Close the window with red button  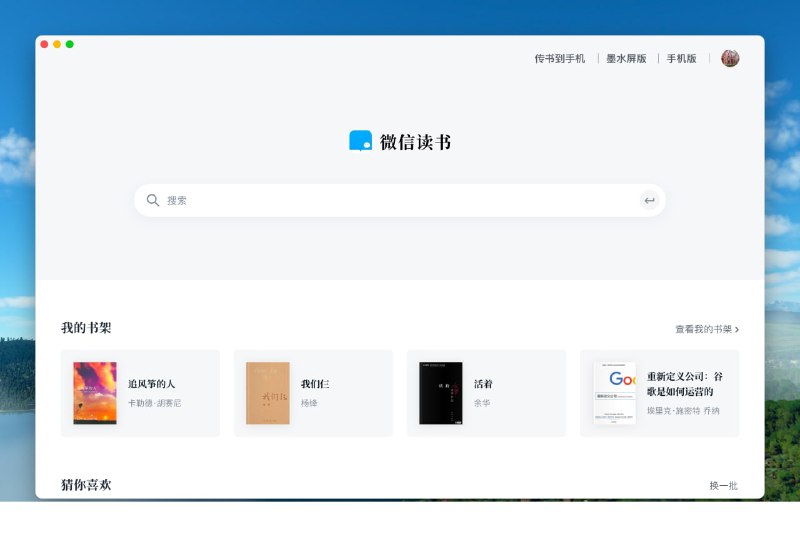point(44,44)
